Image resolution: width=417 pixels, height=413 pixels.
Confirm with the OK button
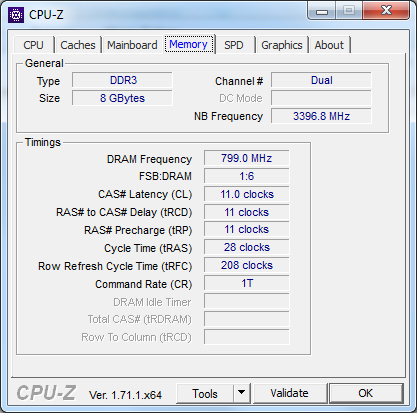(366, 393)
